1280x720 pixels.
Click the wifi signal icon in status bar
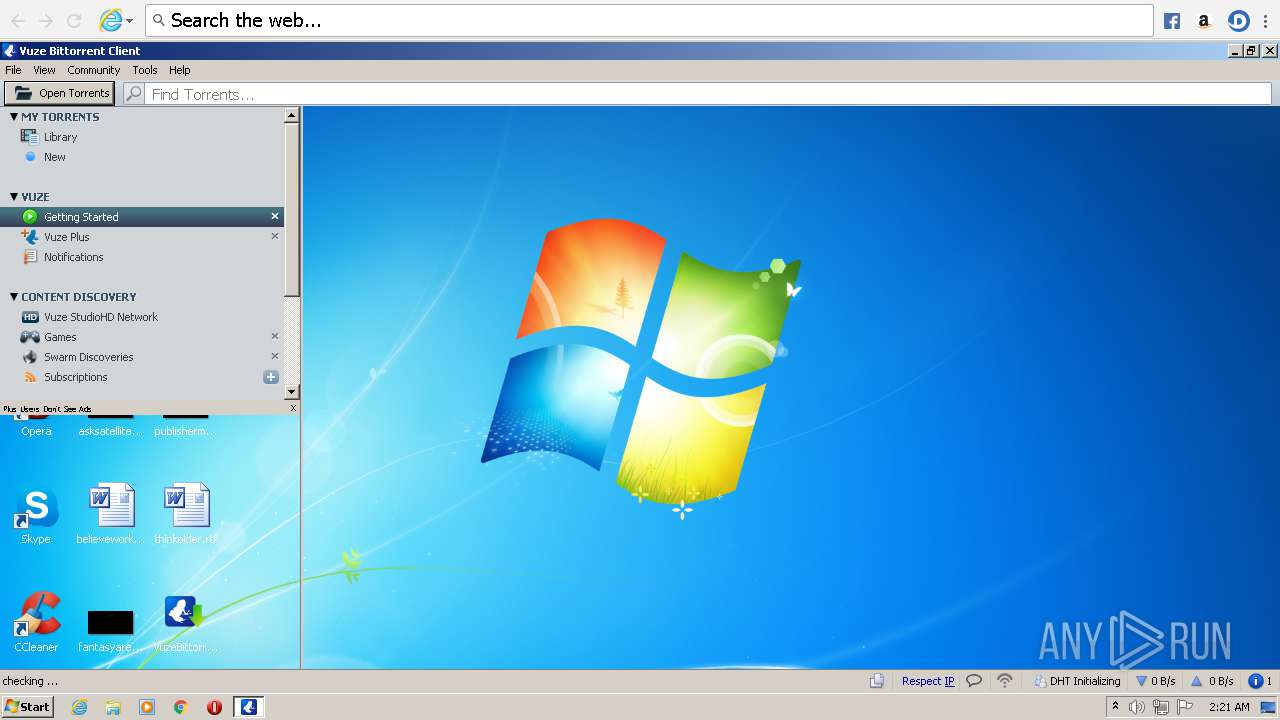click(x=1005, y=681)
